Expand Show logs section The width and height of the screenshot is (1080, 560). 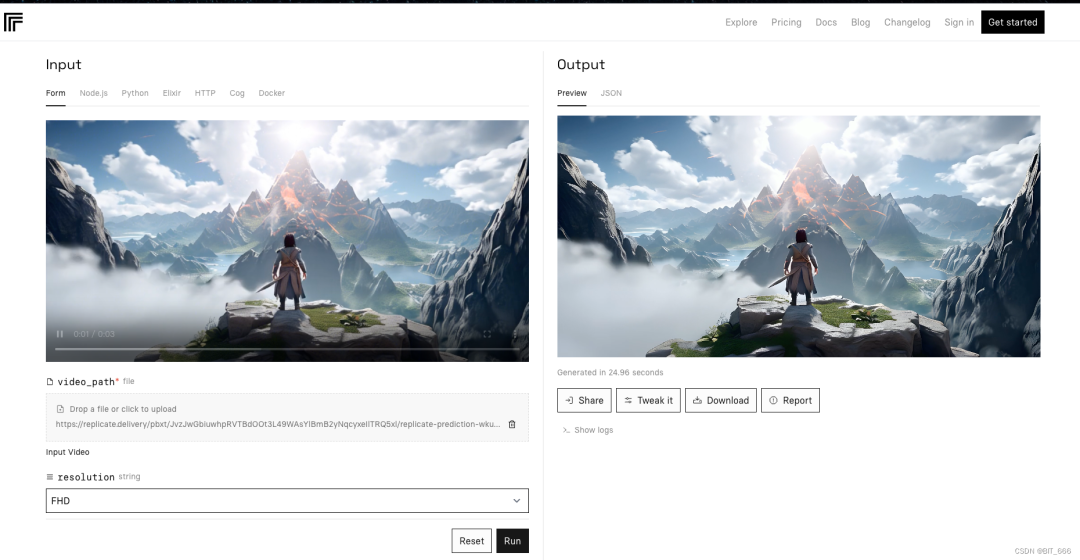[x=588, y=430]
